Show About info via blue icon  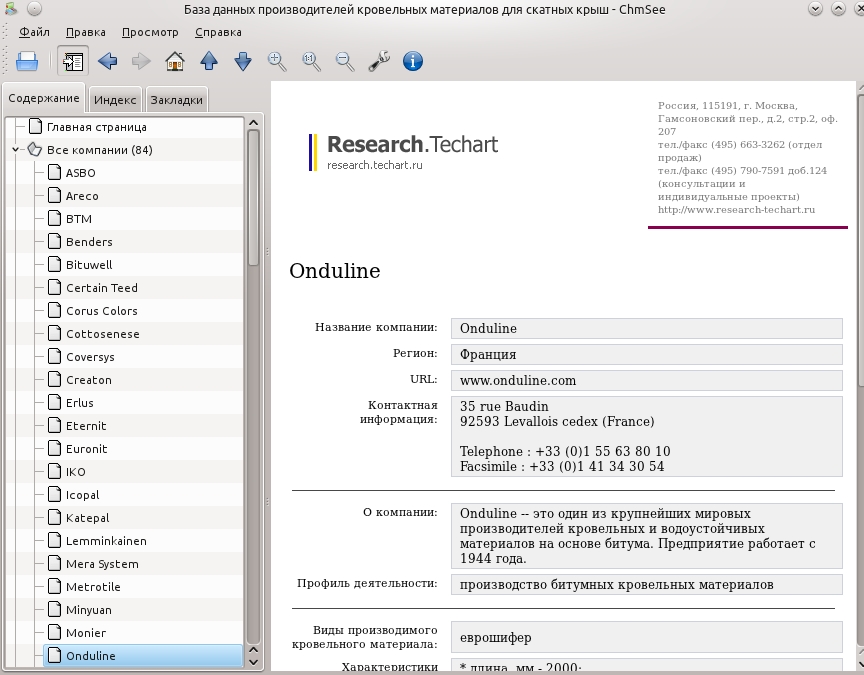(x=413, y=61)
